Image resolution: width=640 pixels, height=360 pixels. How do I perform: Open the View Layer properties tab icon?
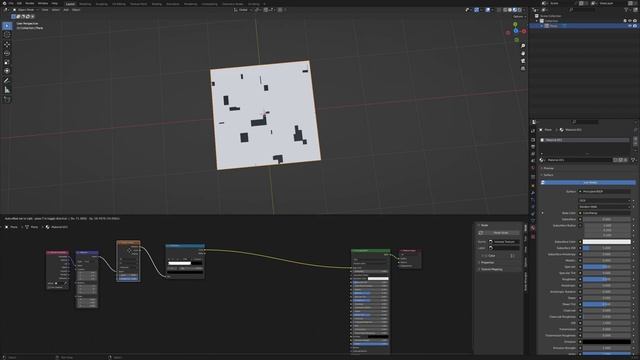(x=533, y=154)
